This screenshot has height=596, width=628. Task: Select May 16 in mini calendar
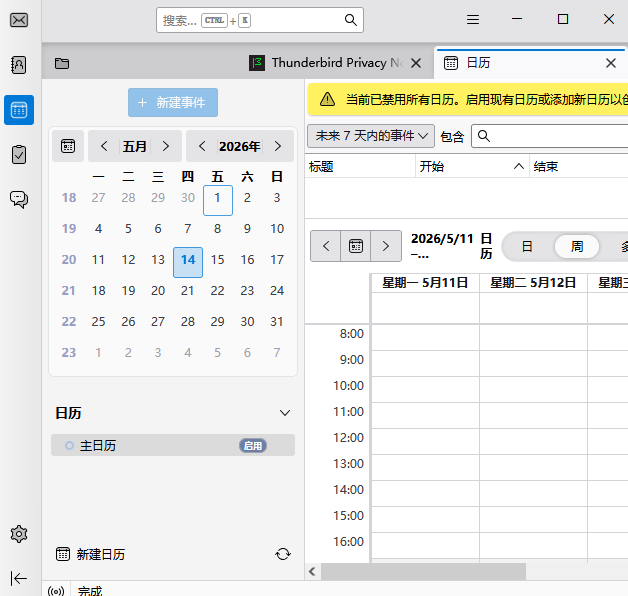(x=247, y=260)
